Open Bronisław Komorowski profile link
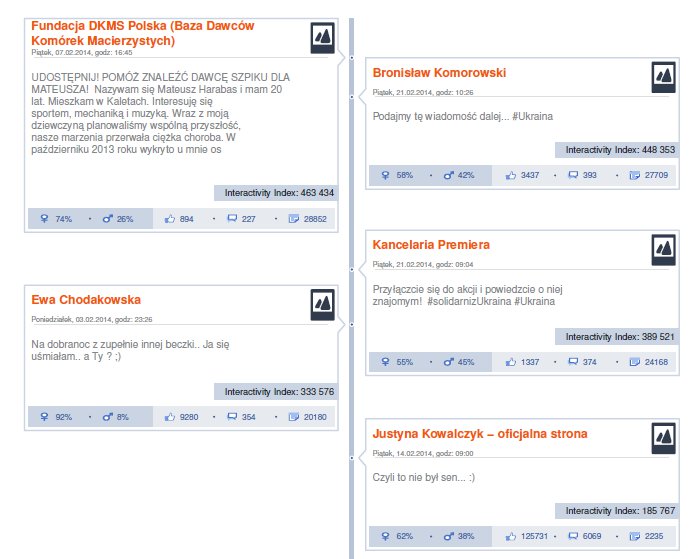Image resolution: width=693 pixels, height=559 pixels. click(x=439, y=72)
